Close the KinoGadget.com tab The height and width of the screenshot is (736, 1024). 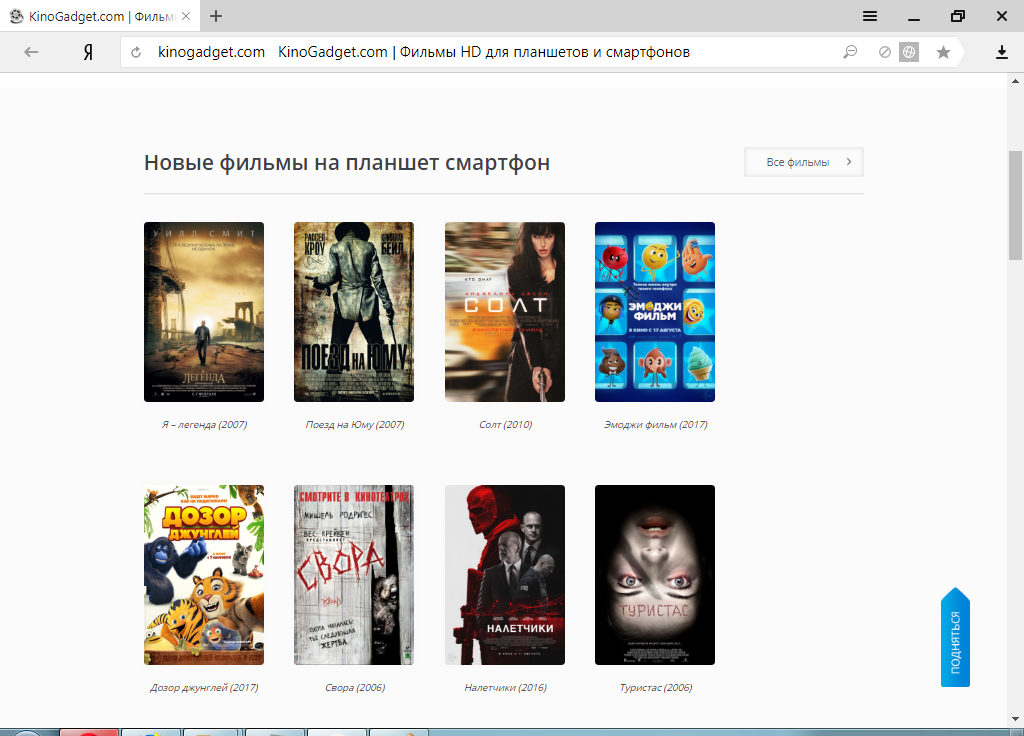(186, 16)
